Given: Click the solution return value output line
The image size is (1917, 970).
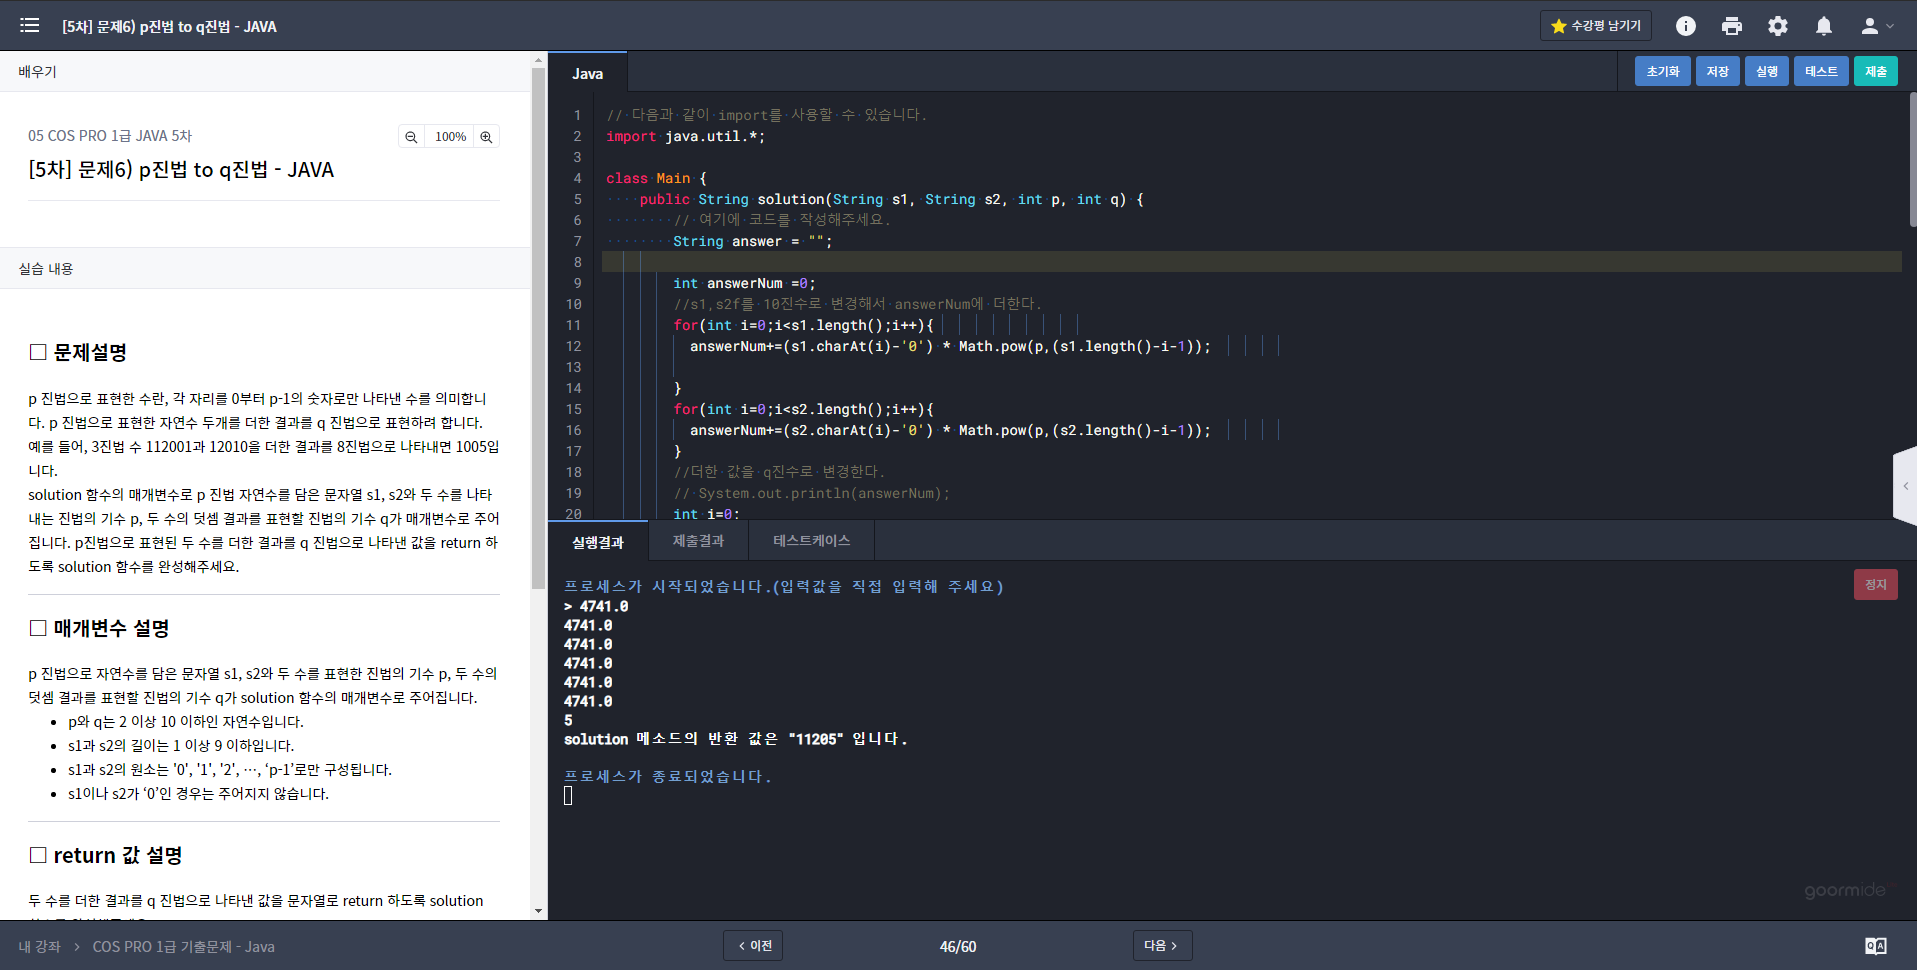Looking at the screenshot, I should (x=736, y=739).
